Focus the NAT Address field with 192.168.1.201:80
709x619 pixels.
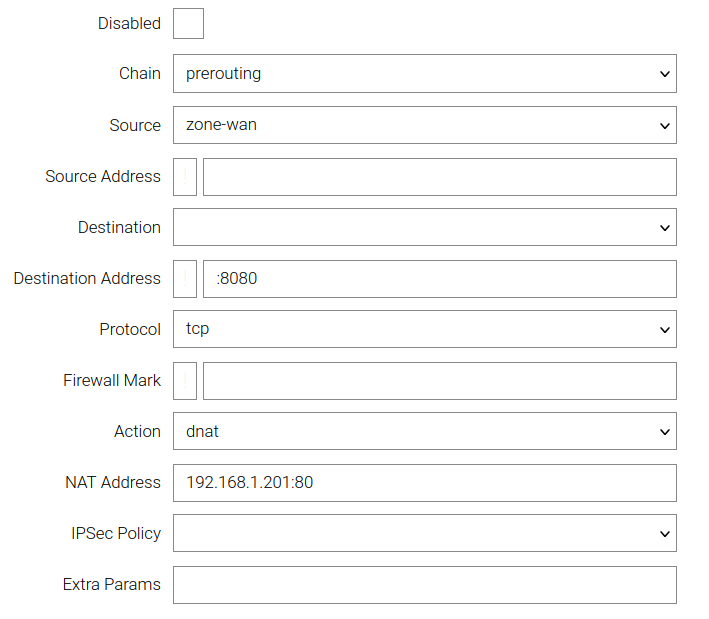[424, 482]
